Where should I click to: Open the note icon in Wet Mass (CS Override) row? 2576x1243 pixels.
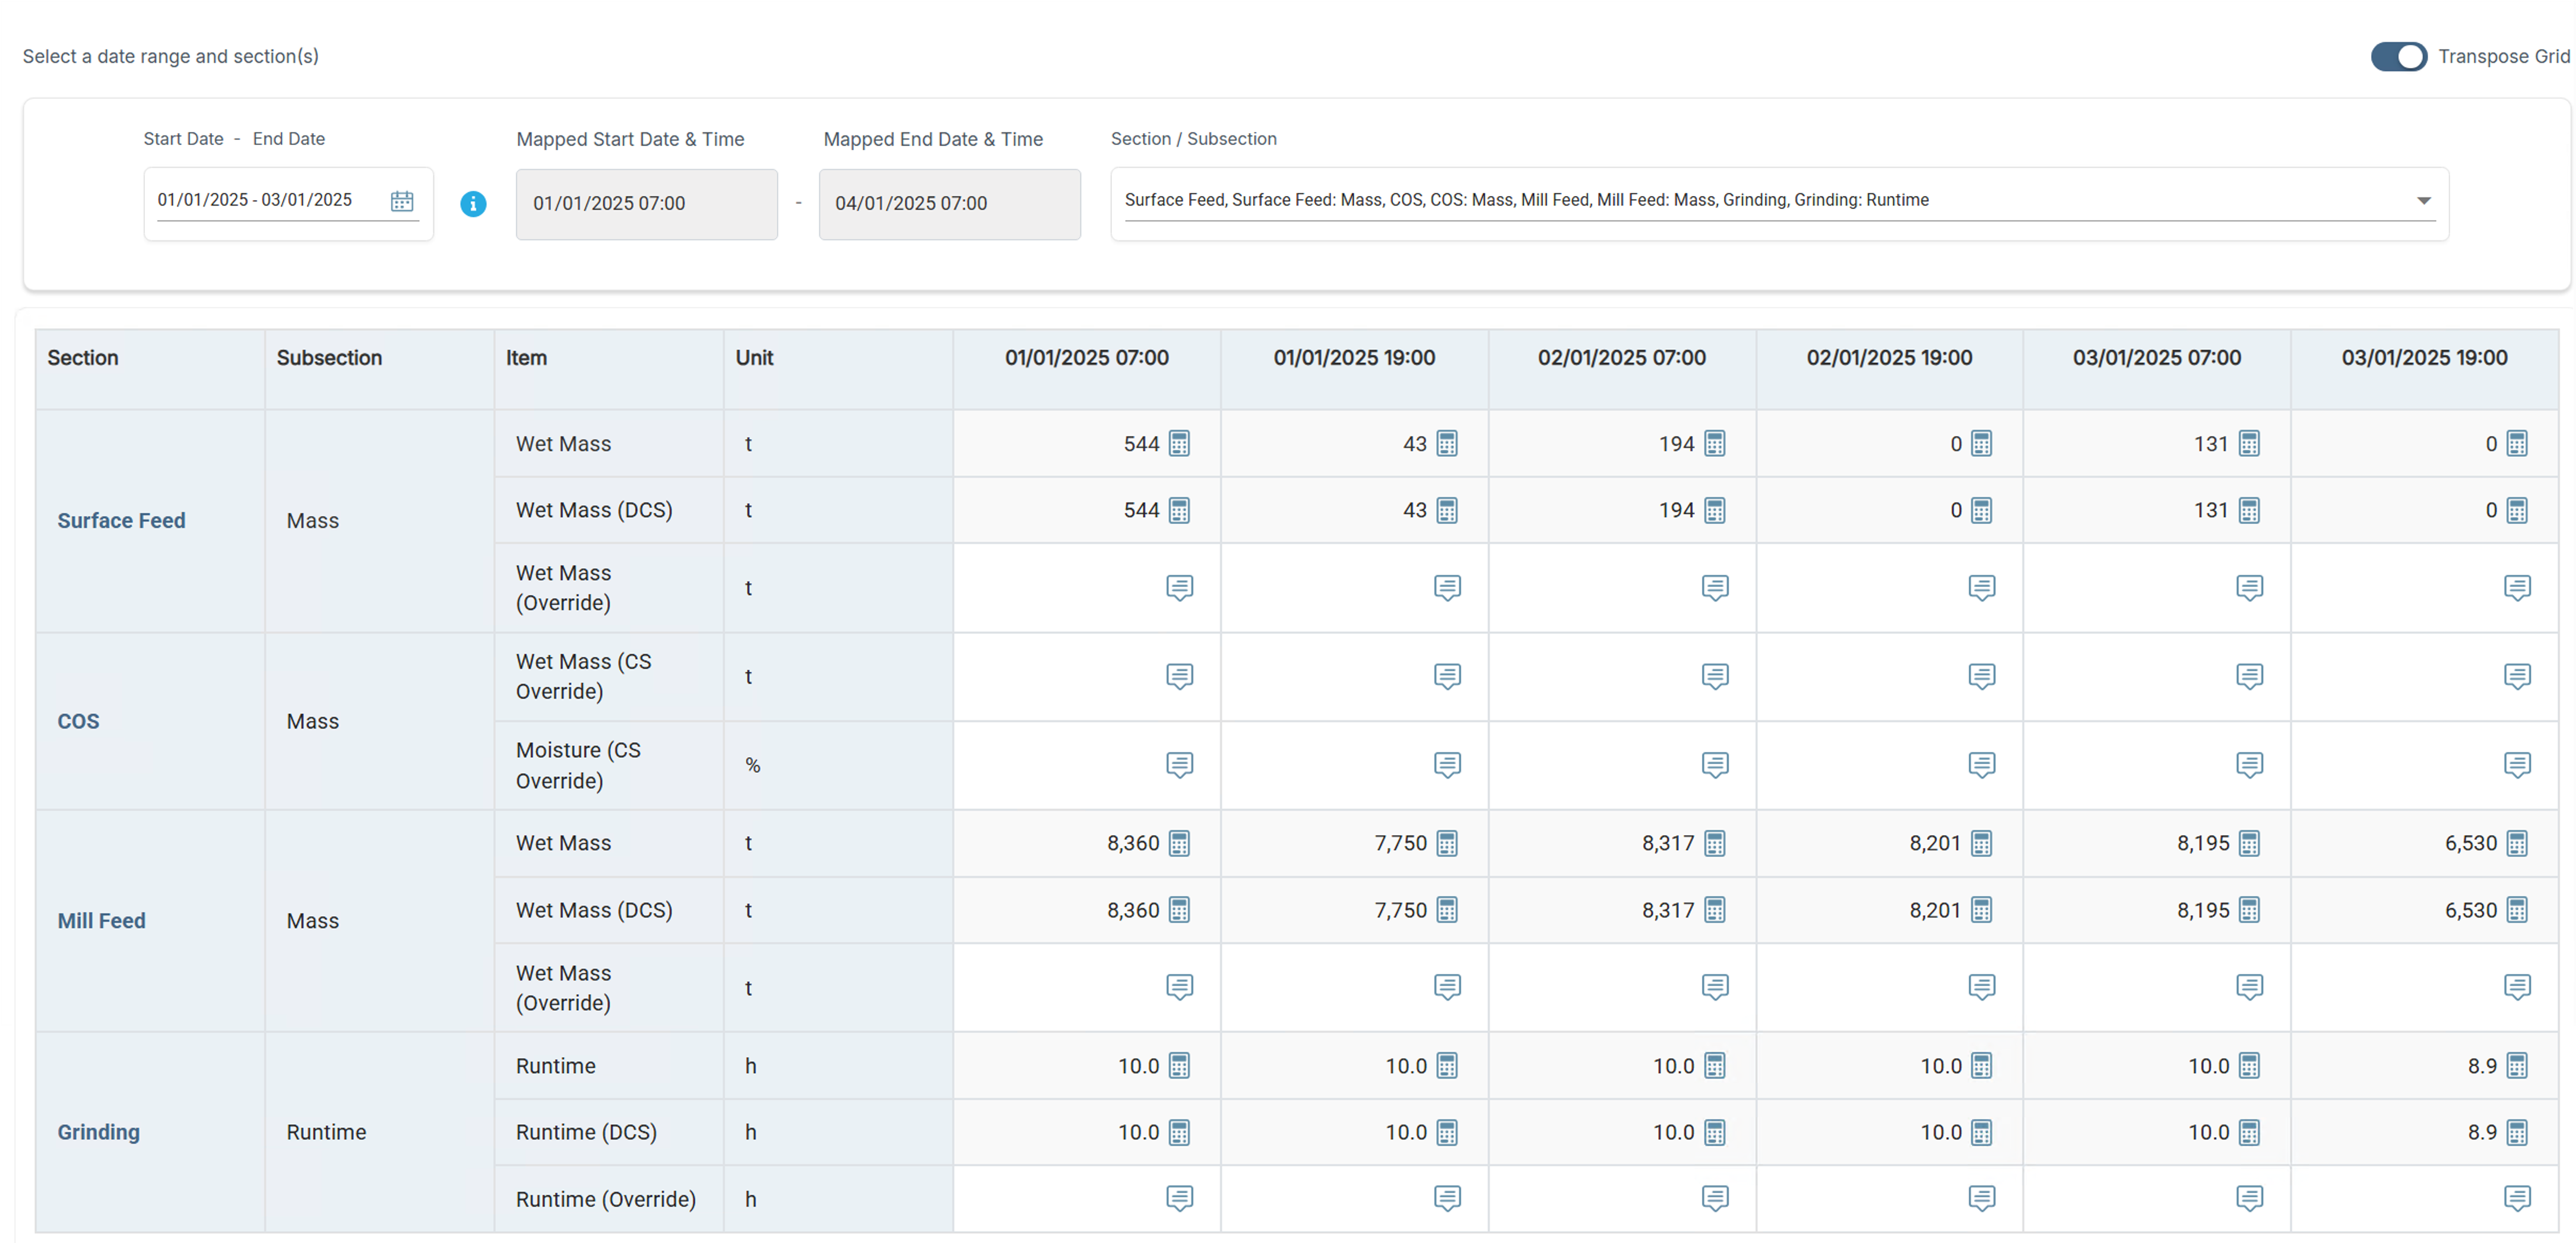click(1180, 677)
